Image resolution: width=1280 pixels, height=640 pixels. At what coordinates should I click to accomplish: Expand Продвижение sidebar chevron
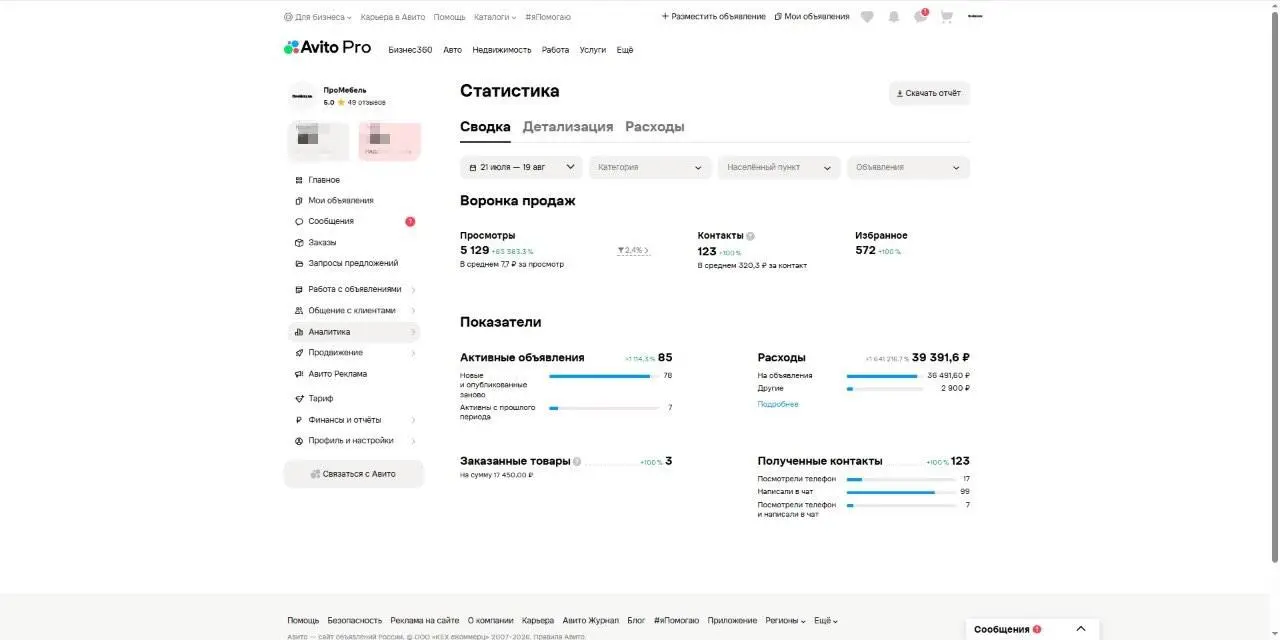click(x=413, y=353)
